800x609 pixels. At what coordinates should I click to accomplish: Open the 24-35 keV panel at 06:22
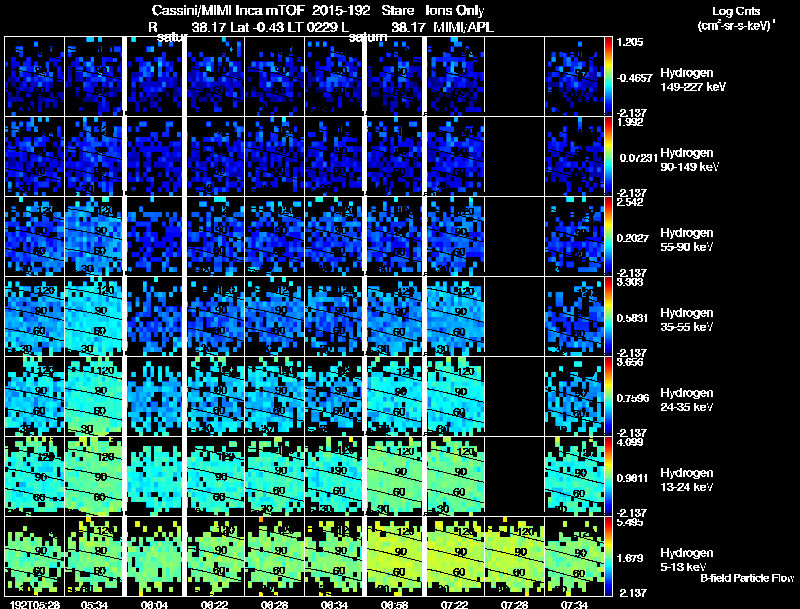(x=215, y=397)
